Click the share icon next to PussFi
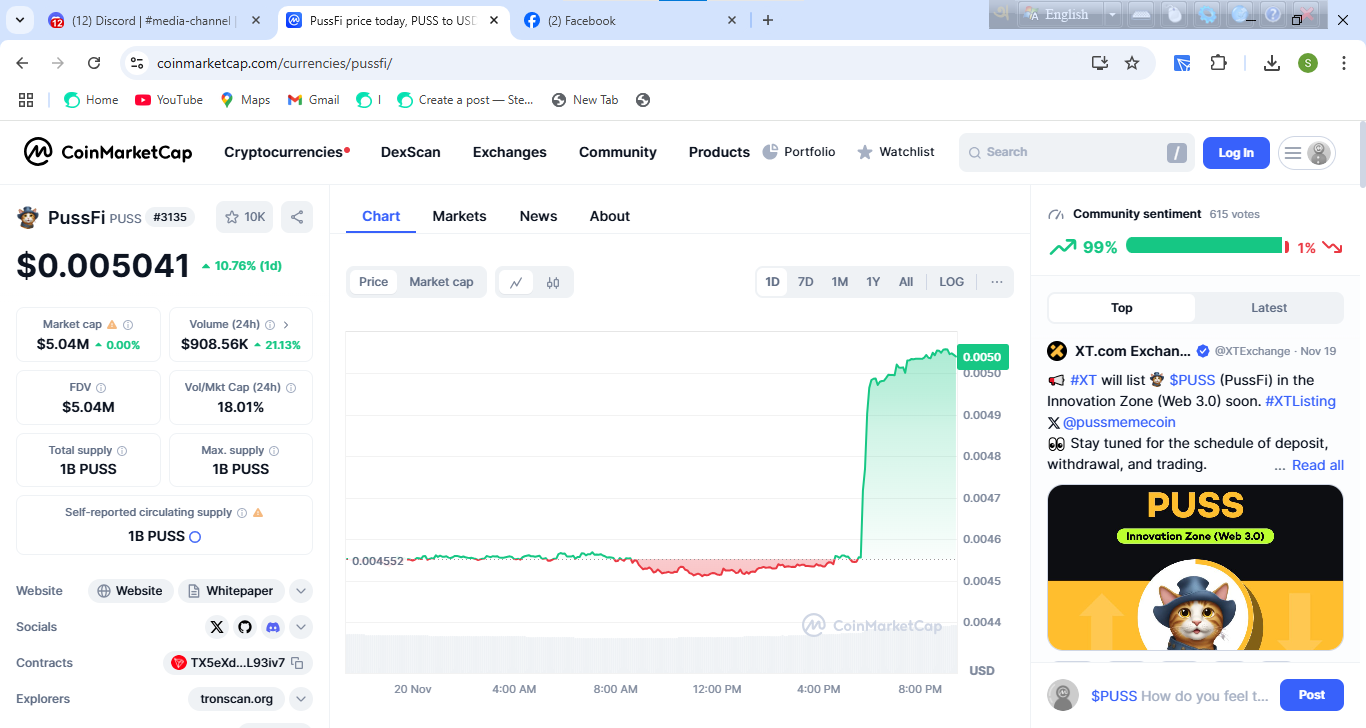This screenshot has height=728, width=1366. (x=296, y=217)
